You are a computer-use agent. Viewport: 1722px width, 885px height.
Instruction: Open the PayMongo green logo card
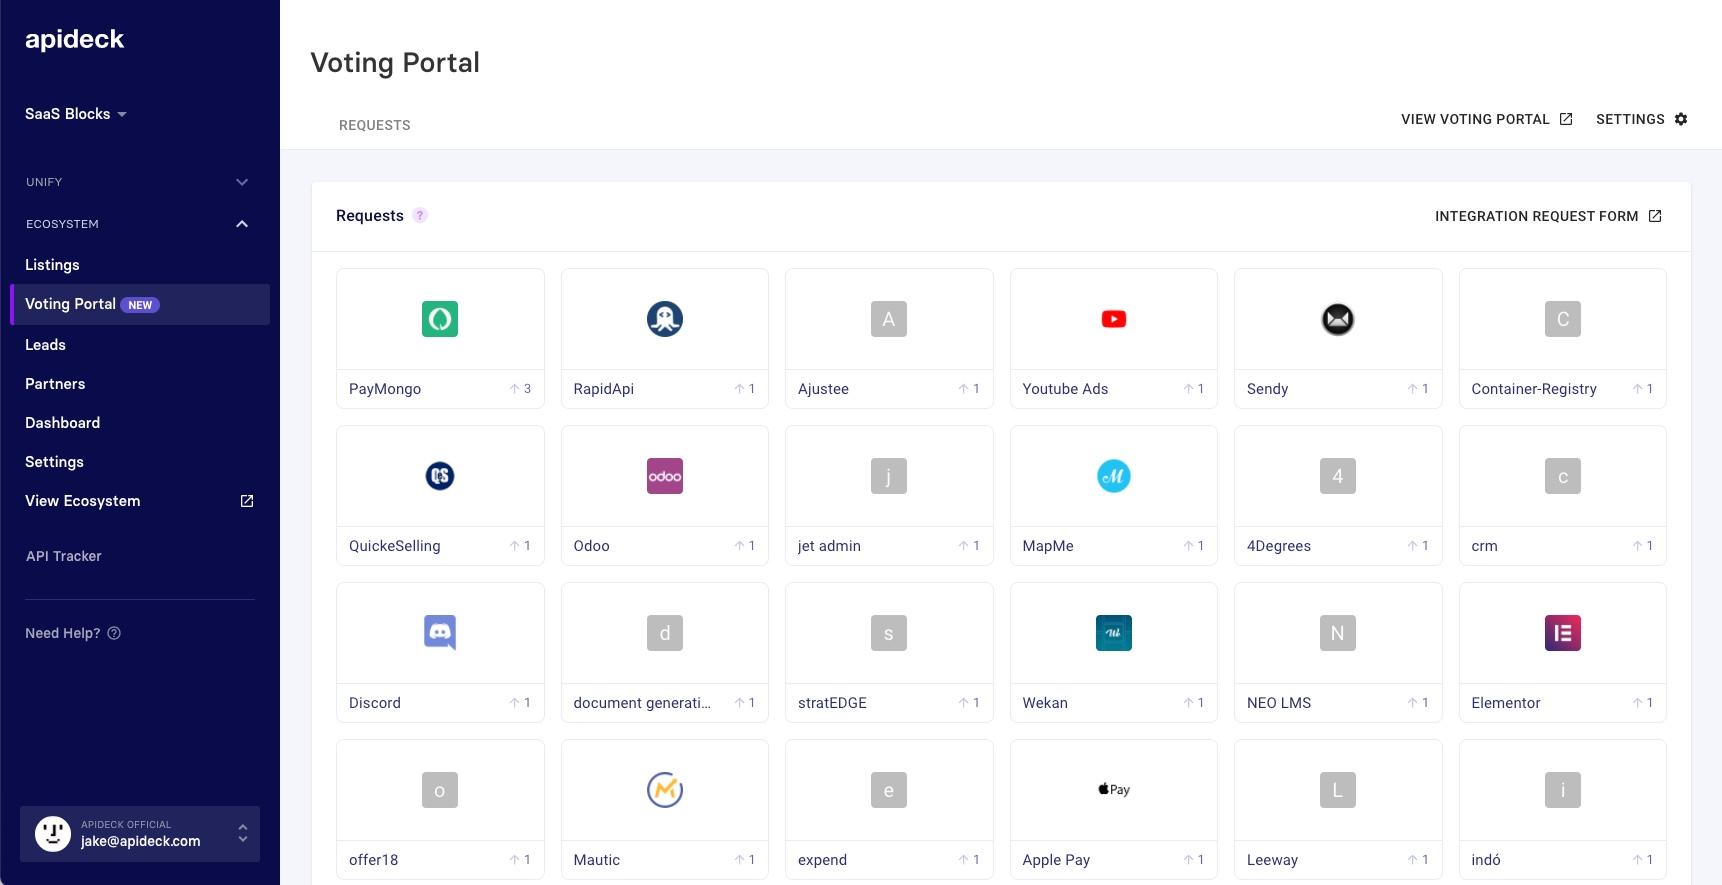(x=440, y=319)
